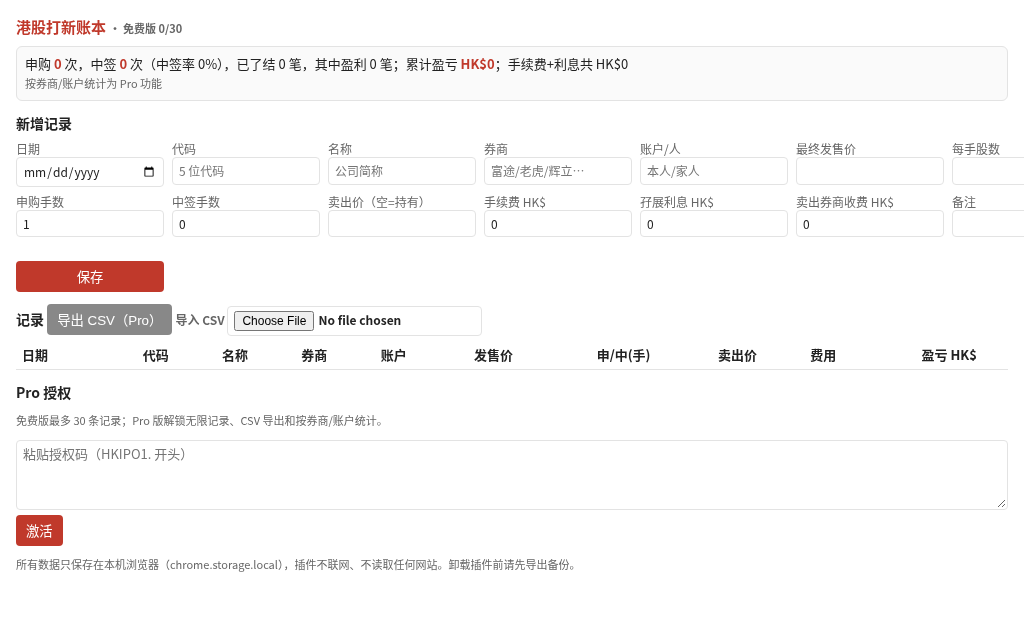Click the 激活 button

(39, 530)
